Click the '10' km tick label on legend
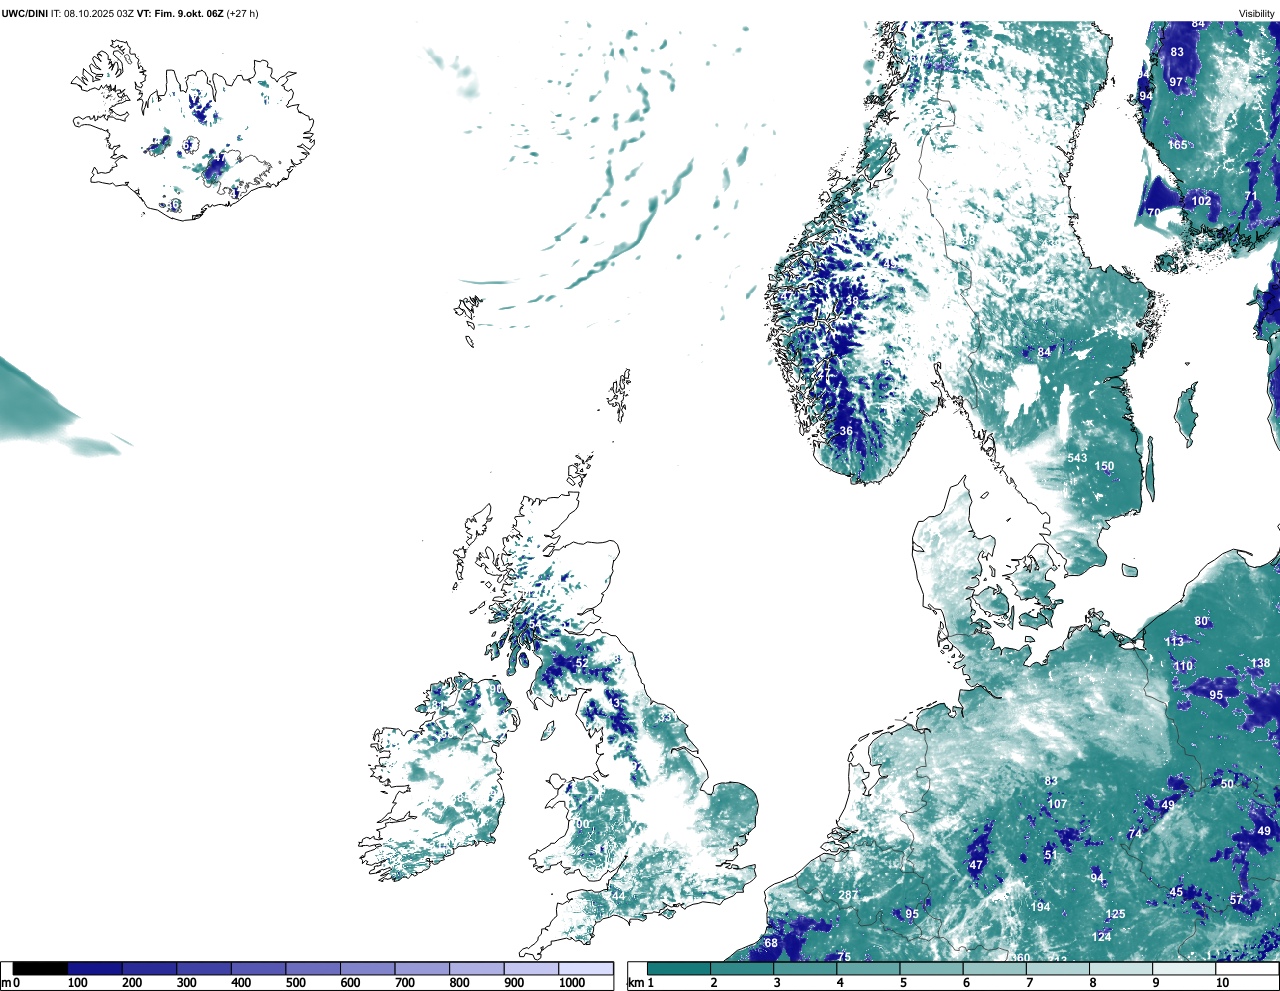Image resolution: width=1280 pixels, height=991 pixels. (1222, 983)
